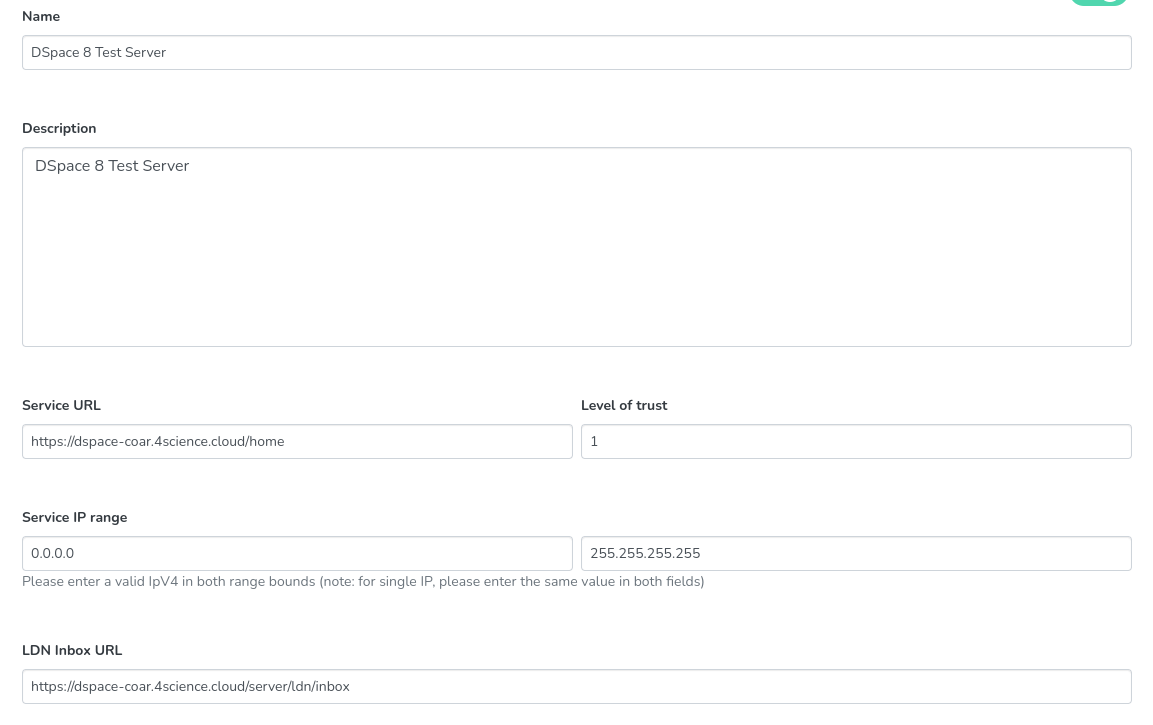The width and height of the screenshot is (1153, 725).
Task: Click the "LDN Inbox URL" label
Action: (x=72, y=651)
